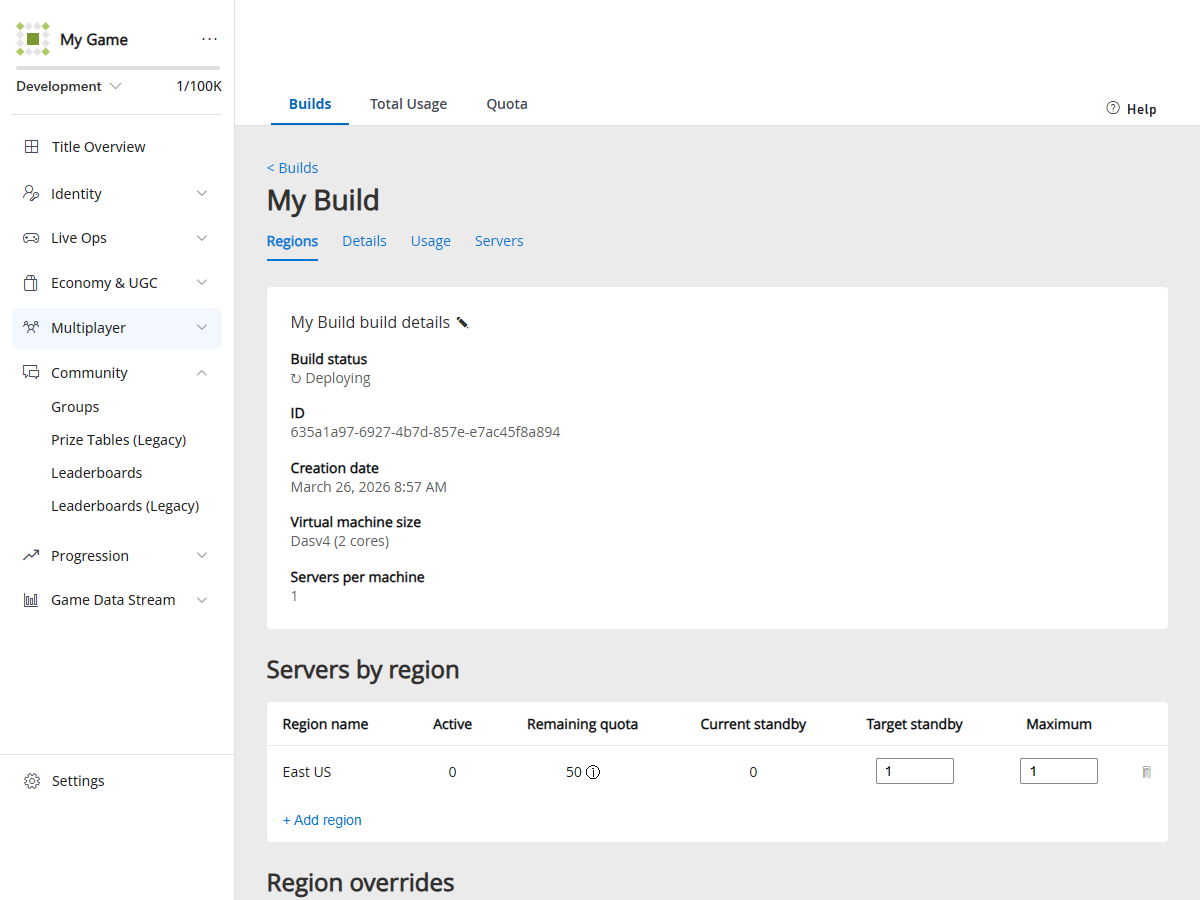The width and height of the screenshot is (1200, 900).
Task: Switch to the Builds top tab
Action: [x=310, y=104]
